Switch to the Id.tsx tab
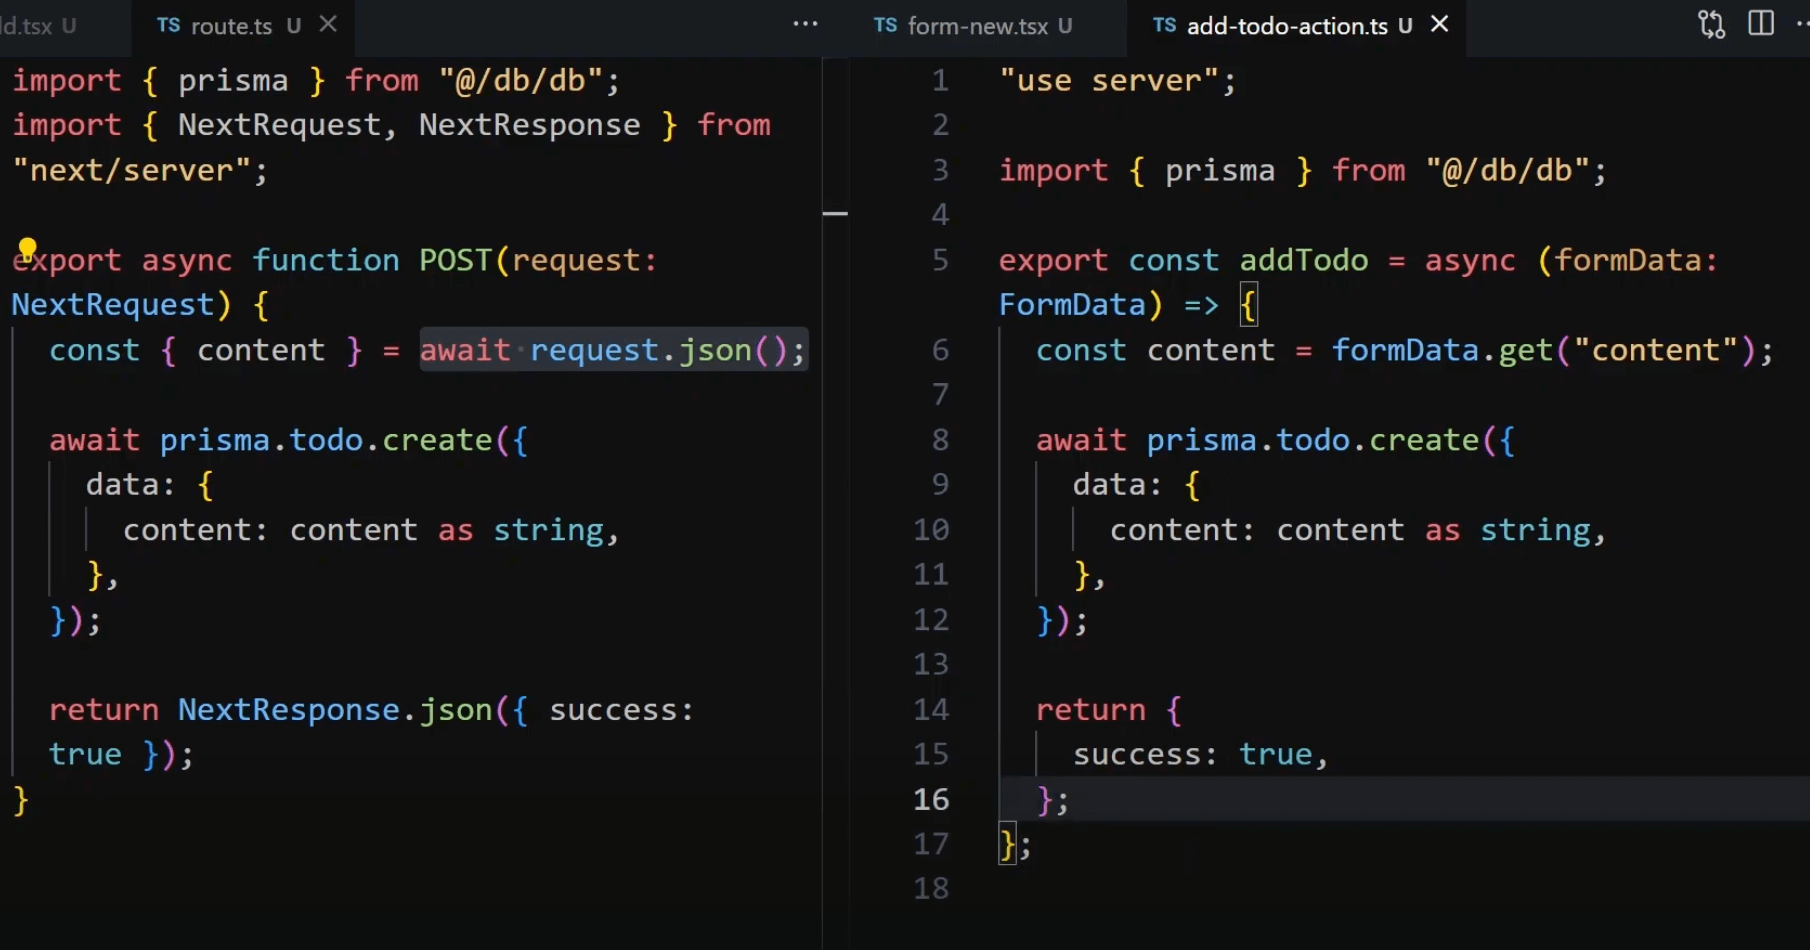Image resolution: width=1810 pixels, height=950 pixels. coord(28,26)
